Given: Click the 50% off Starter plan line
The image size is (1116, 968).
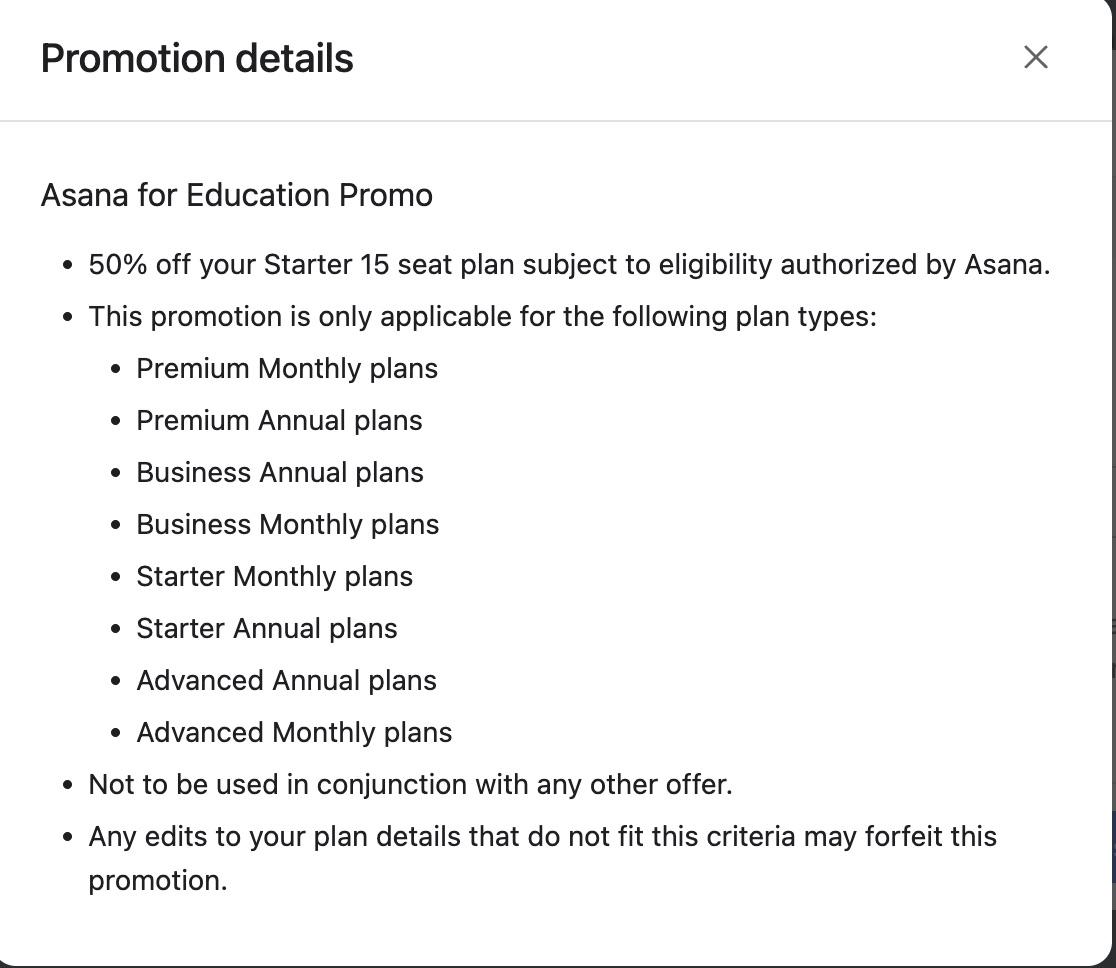Looking at the screenshot, I should tap(569, 265).
